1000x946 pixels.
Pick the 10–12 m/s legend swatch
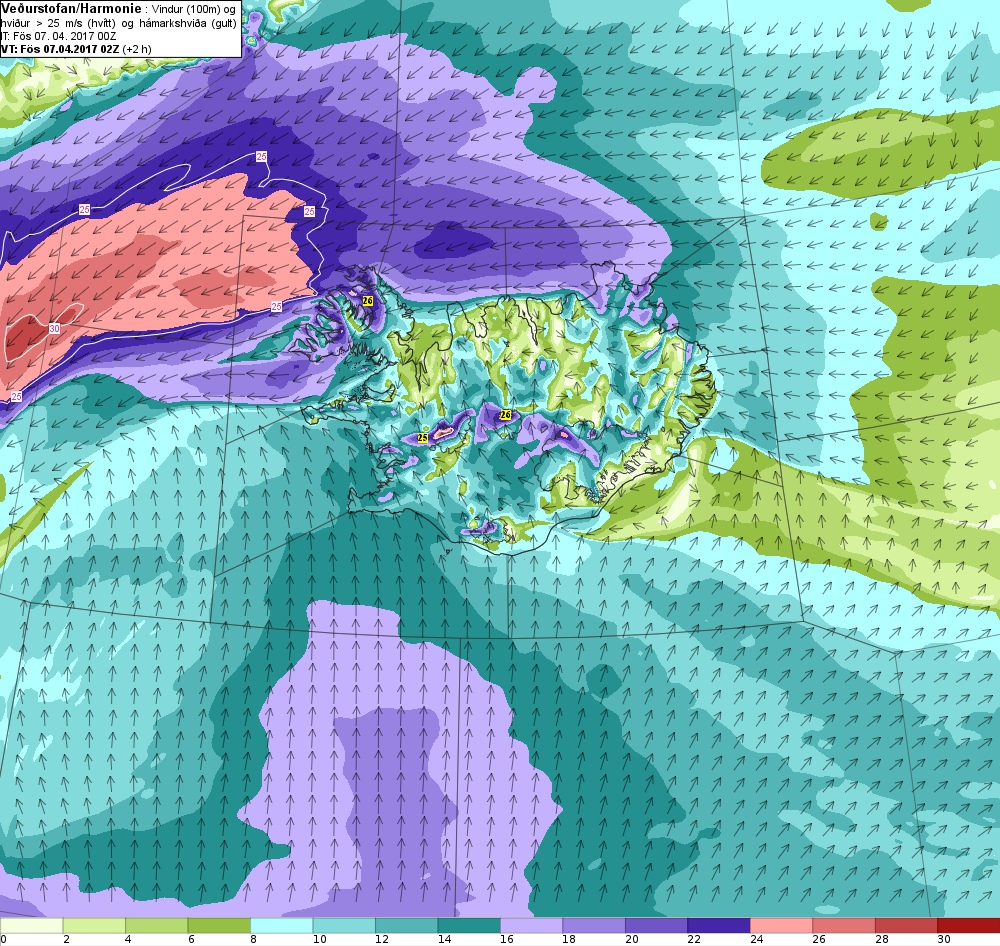tap(344, 925)
